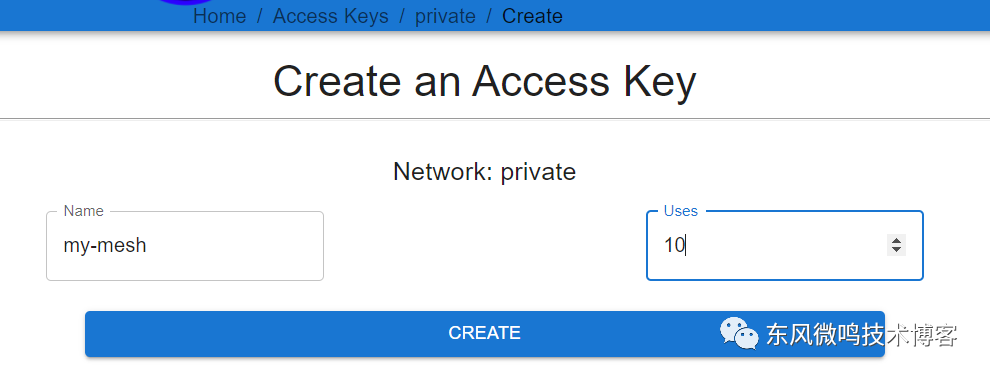The image size is (990, 379).
Task: Click the slash between Home and Access Keys
Action: (259, 16)
